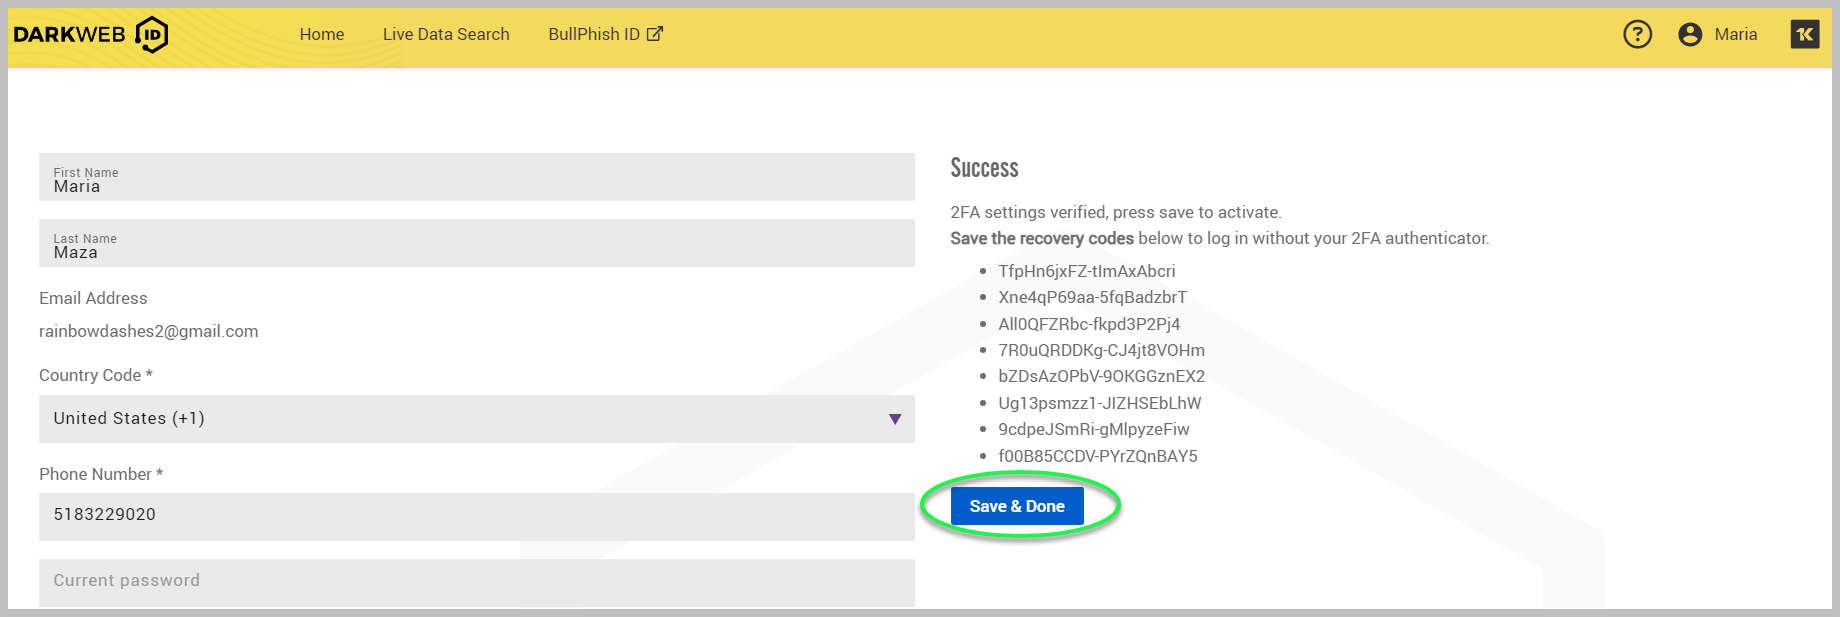Click the United States (+1) selection

(x=129, y=419)
